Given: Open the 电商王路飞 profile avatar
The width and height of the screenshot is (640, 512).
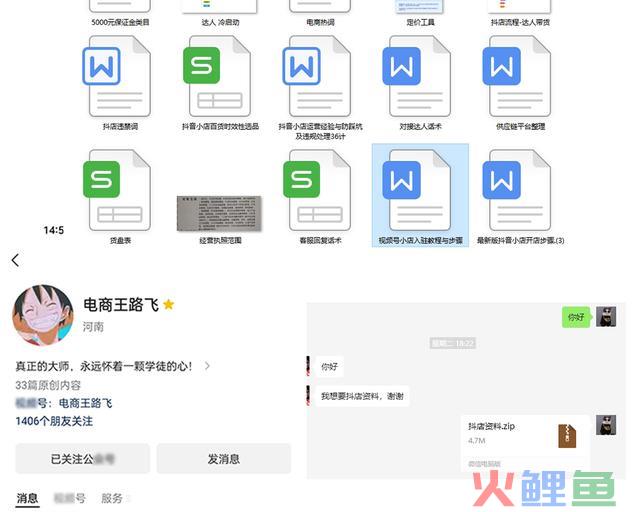Looking at the screenshot, I should pos(43,315).
